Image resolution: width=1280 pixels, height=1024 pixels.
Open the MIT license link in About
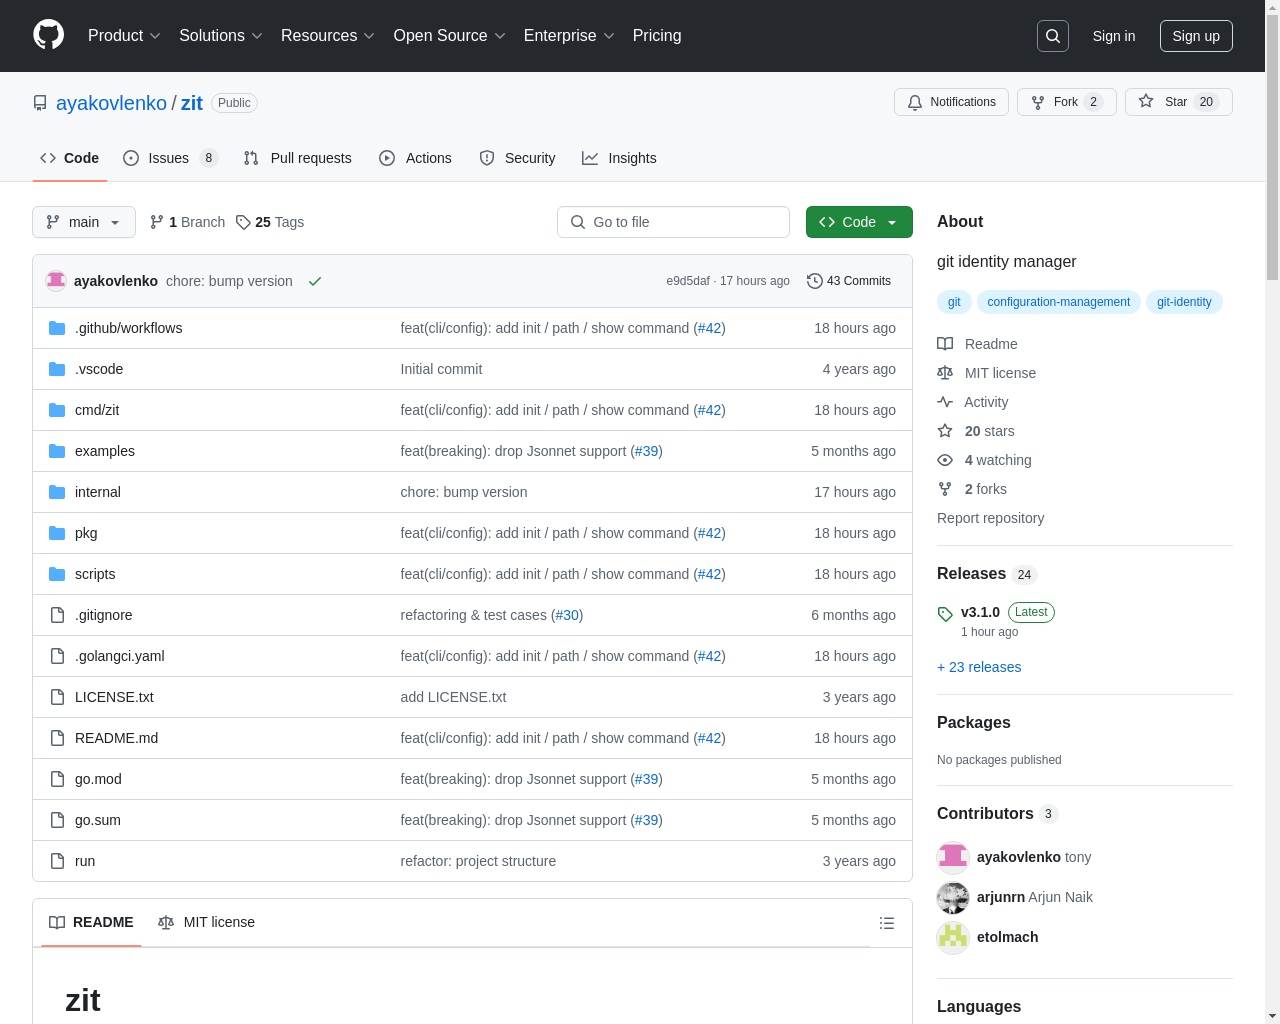986,373
